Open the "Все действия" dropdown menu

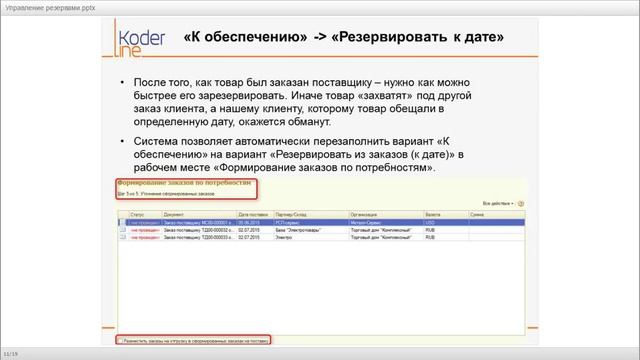(x=498, y=203)
